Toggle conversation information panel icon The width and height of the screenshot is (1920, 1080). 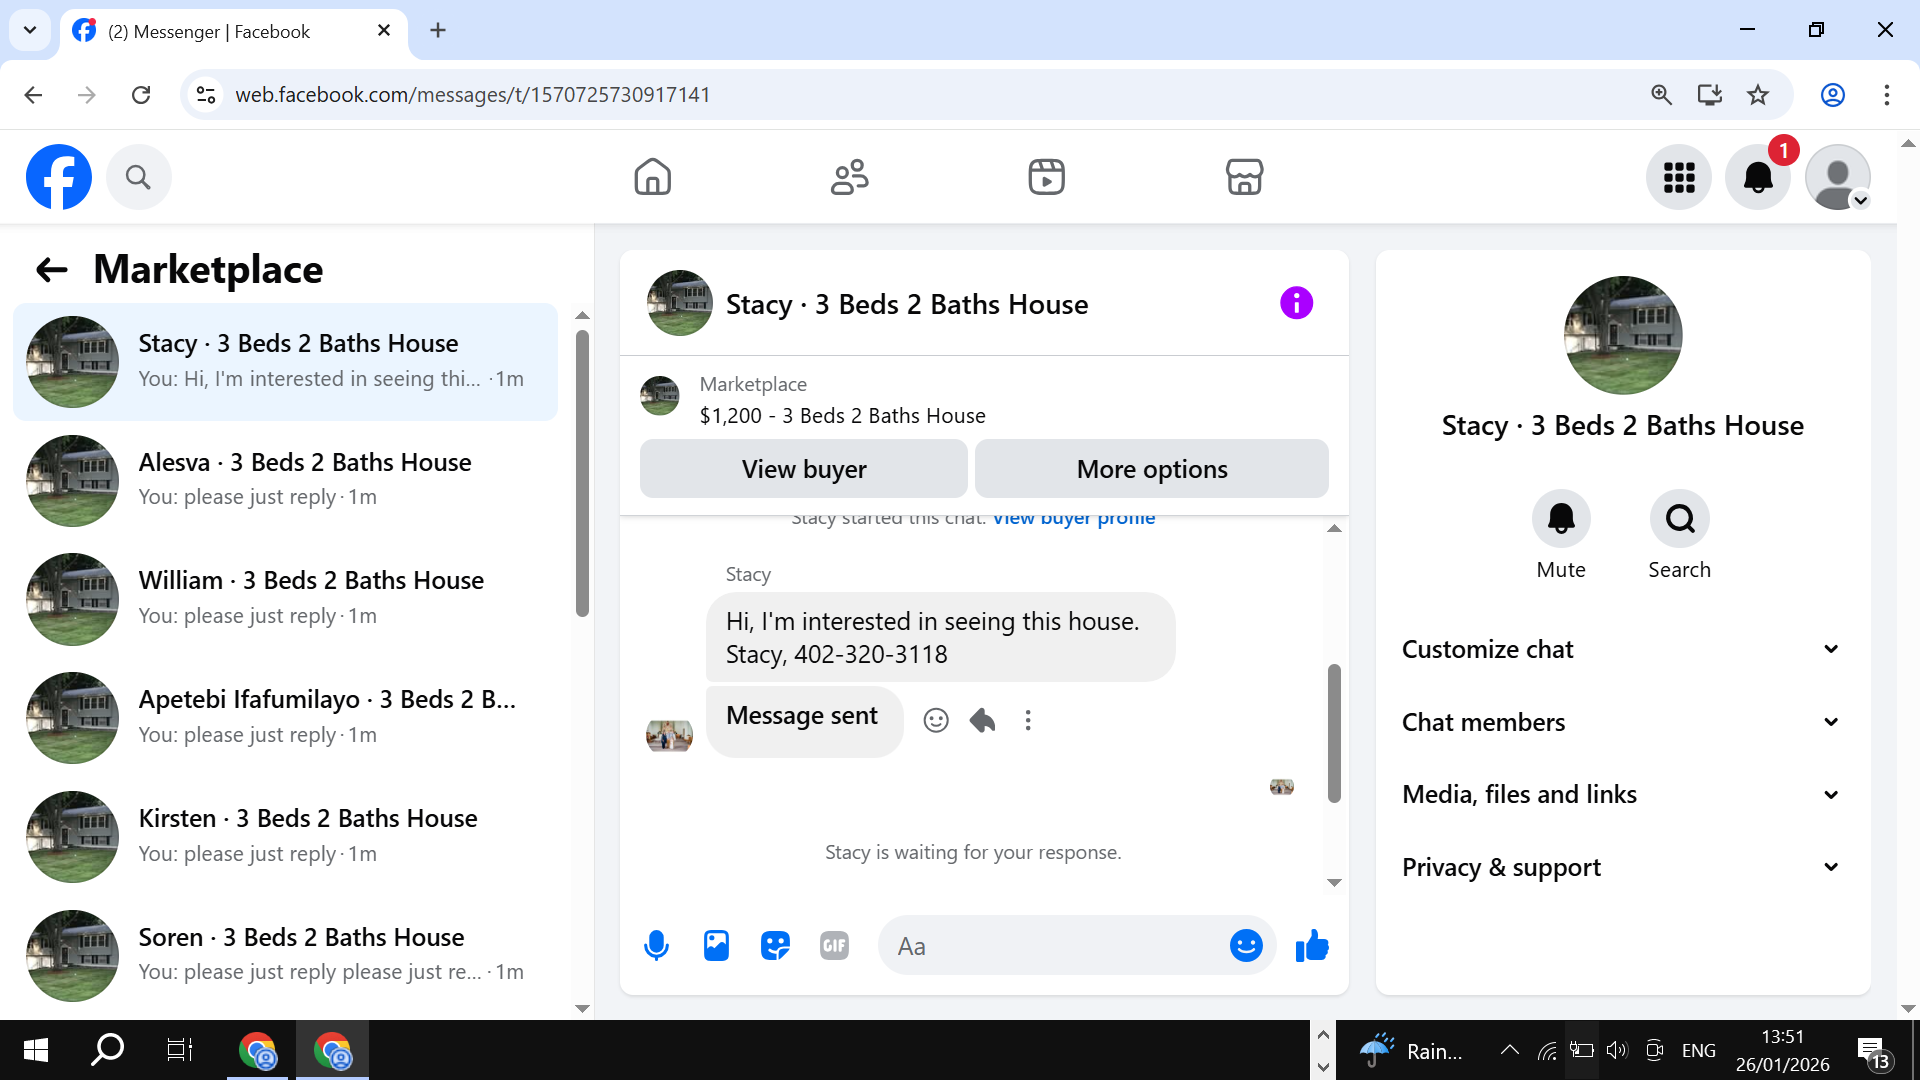(1296, 303)
